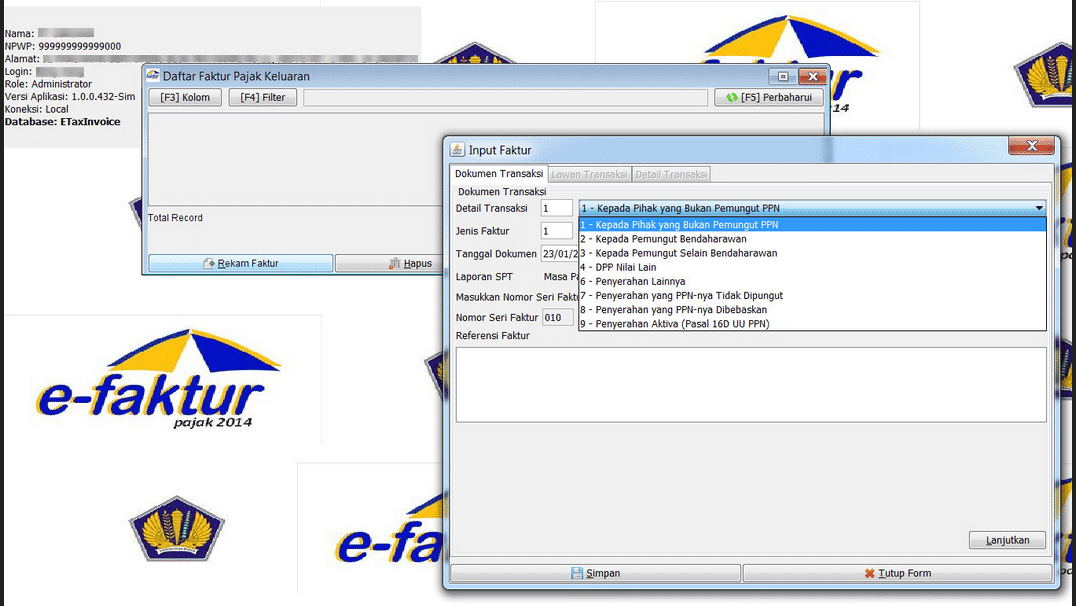This screenshot has width=1076, height=606.
Task: Select 7 - Penyerahan yang PPN-nya Tidak Dipungut
Action: 812,296
